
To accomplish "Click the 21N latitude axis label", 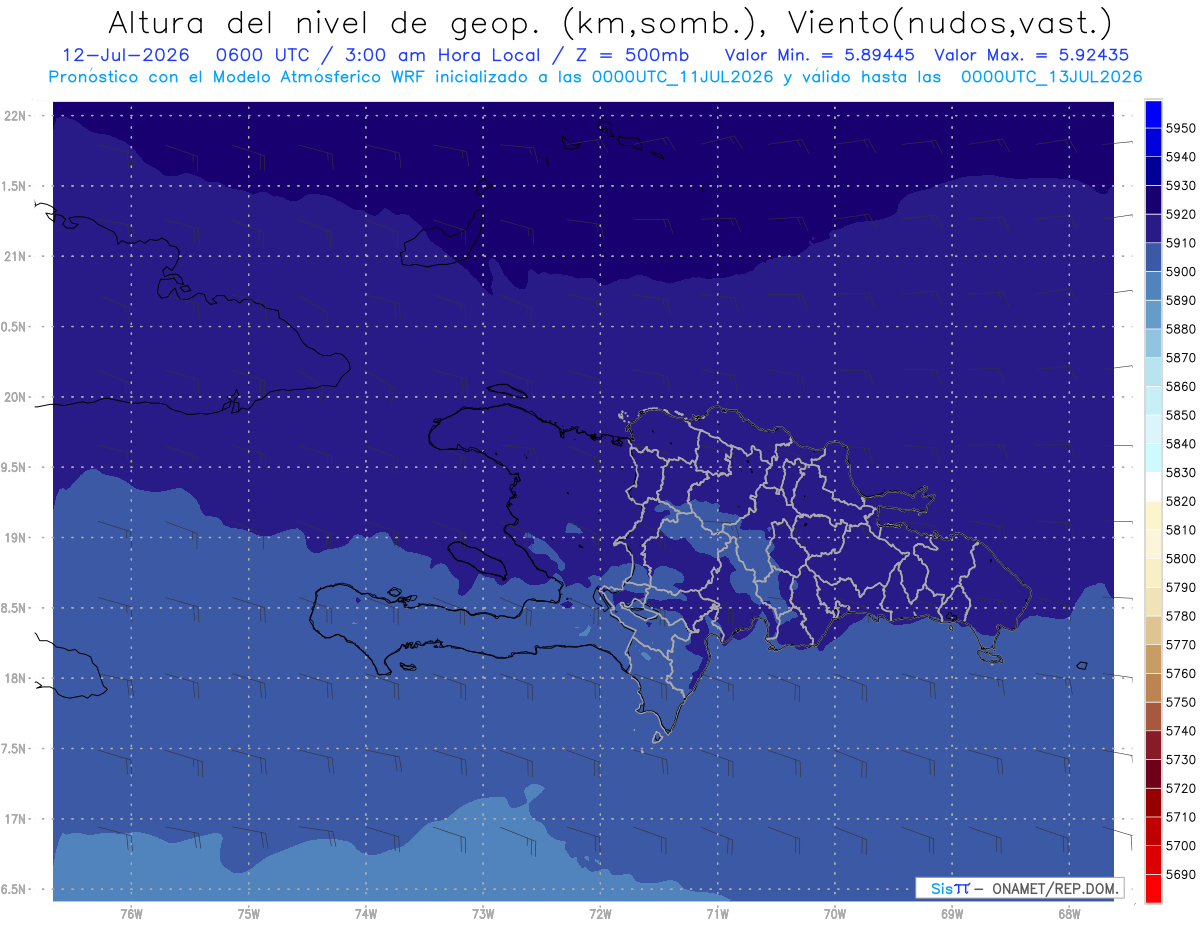I will point(15,256).
